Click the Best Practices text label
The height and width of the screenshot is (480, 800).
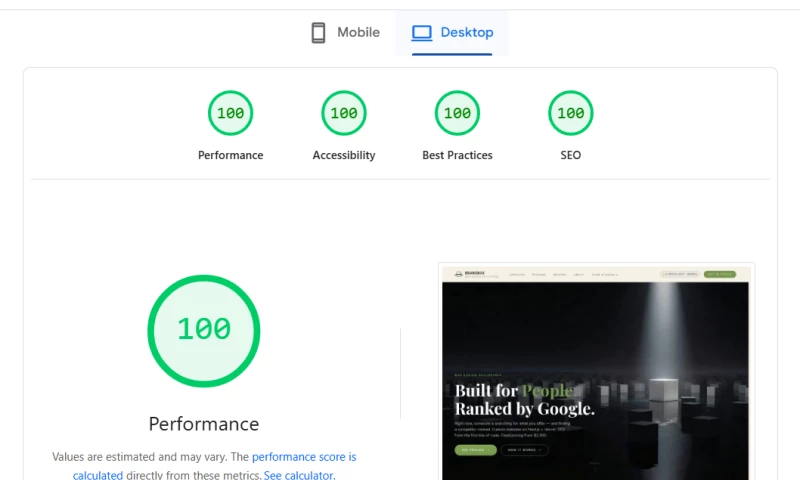[x=457, y=155]
